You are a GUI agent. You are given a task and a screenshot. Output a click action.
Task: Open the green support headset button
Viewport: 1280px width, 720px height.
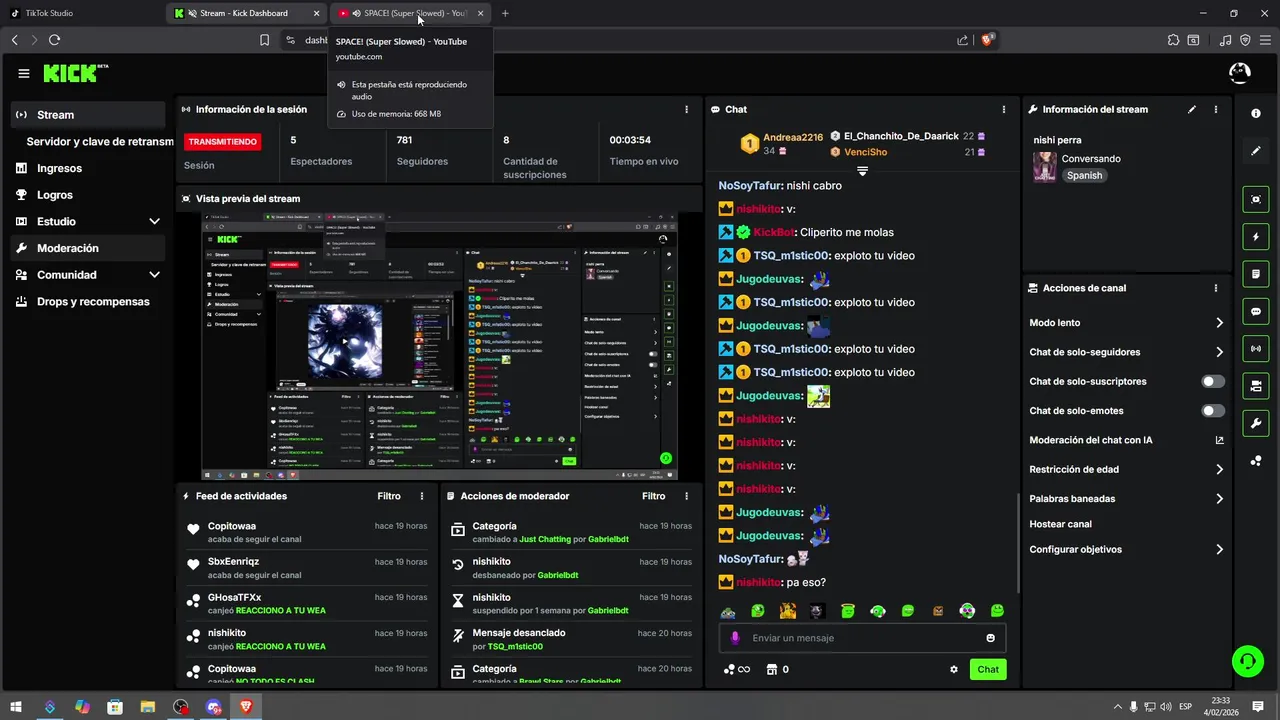coord(1247,660)
